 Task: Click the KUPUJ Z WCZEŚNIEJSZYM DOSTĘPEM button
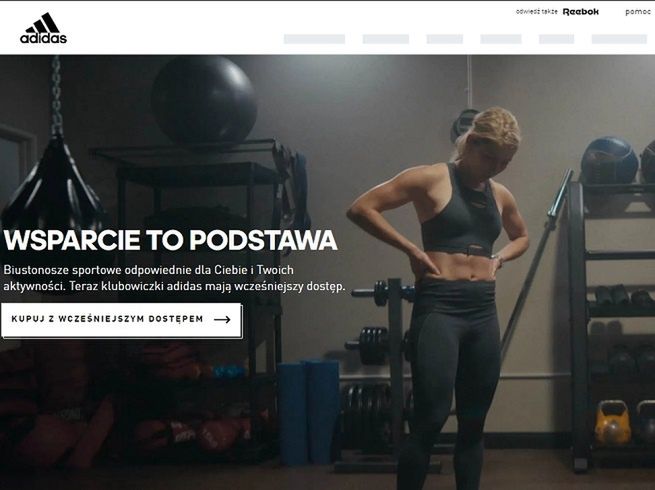click(122, 320)
